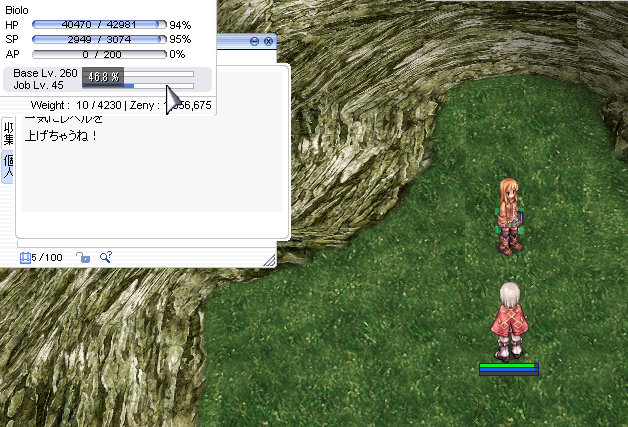Click the 5/100 counter text

pos(47,258)
